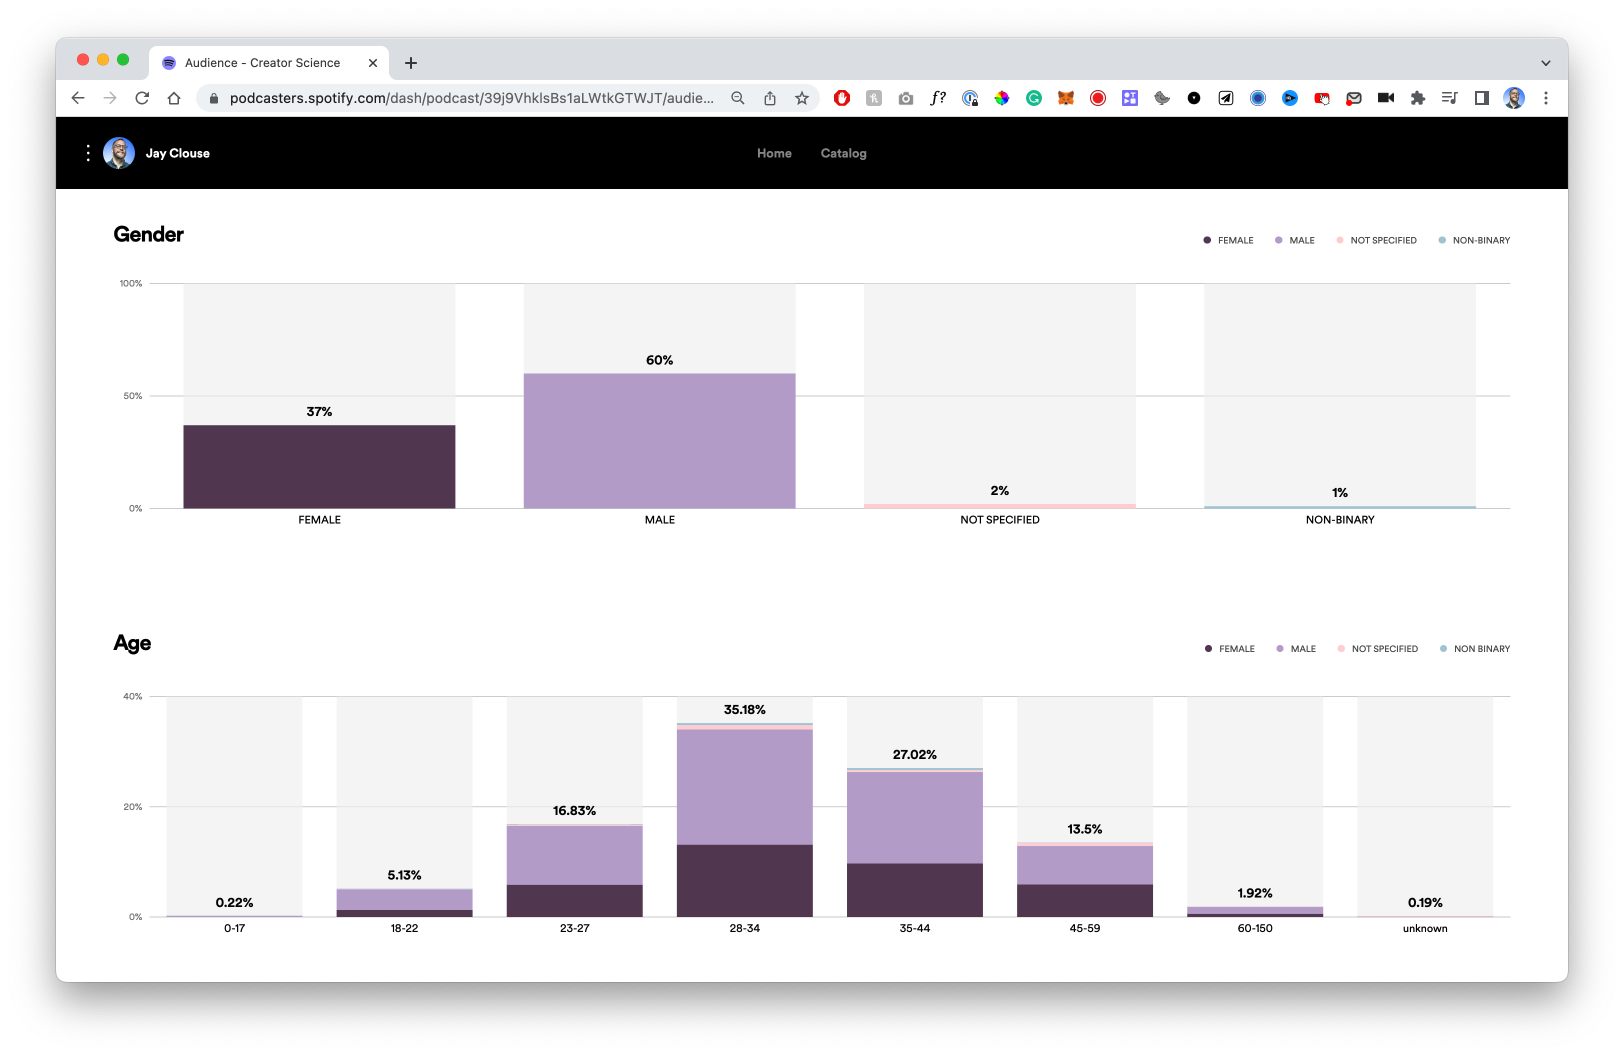Toggle FEMALE in the Age legend
Screen dimensions: 1624x1056
tap(1229, 649)
